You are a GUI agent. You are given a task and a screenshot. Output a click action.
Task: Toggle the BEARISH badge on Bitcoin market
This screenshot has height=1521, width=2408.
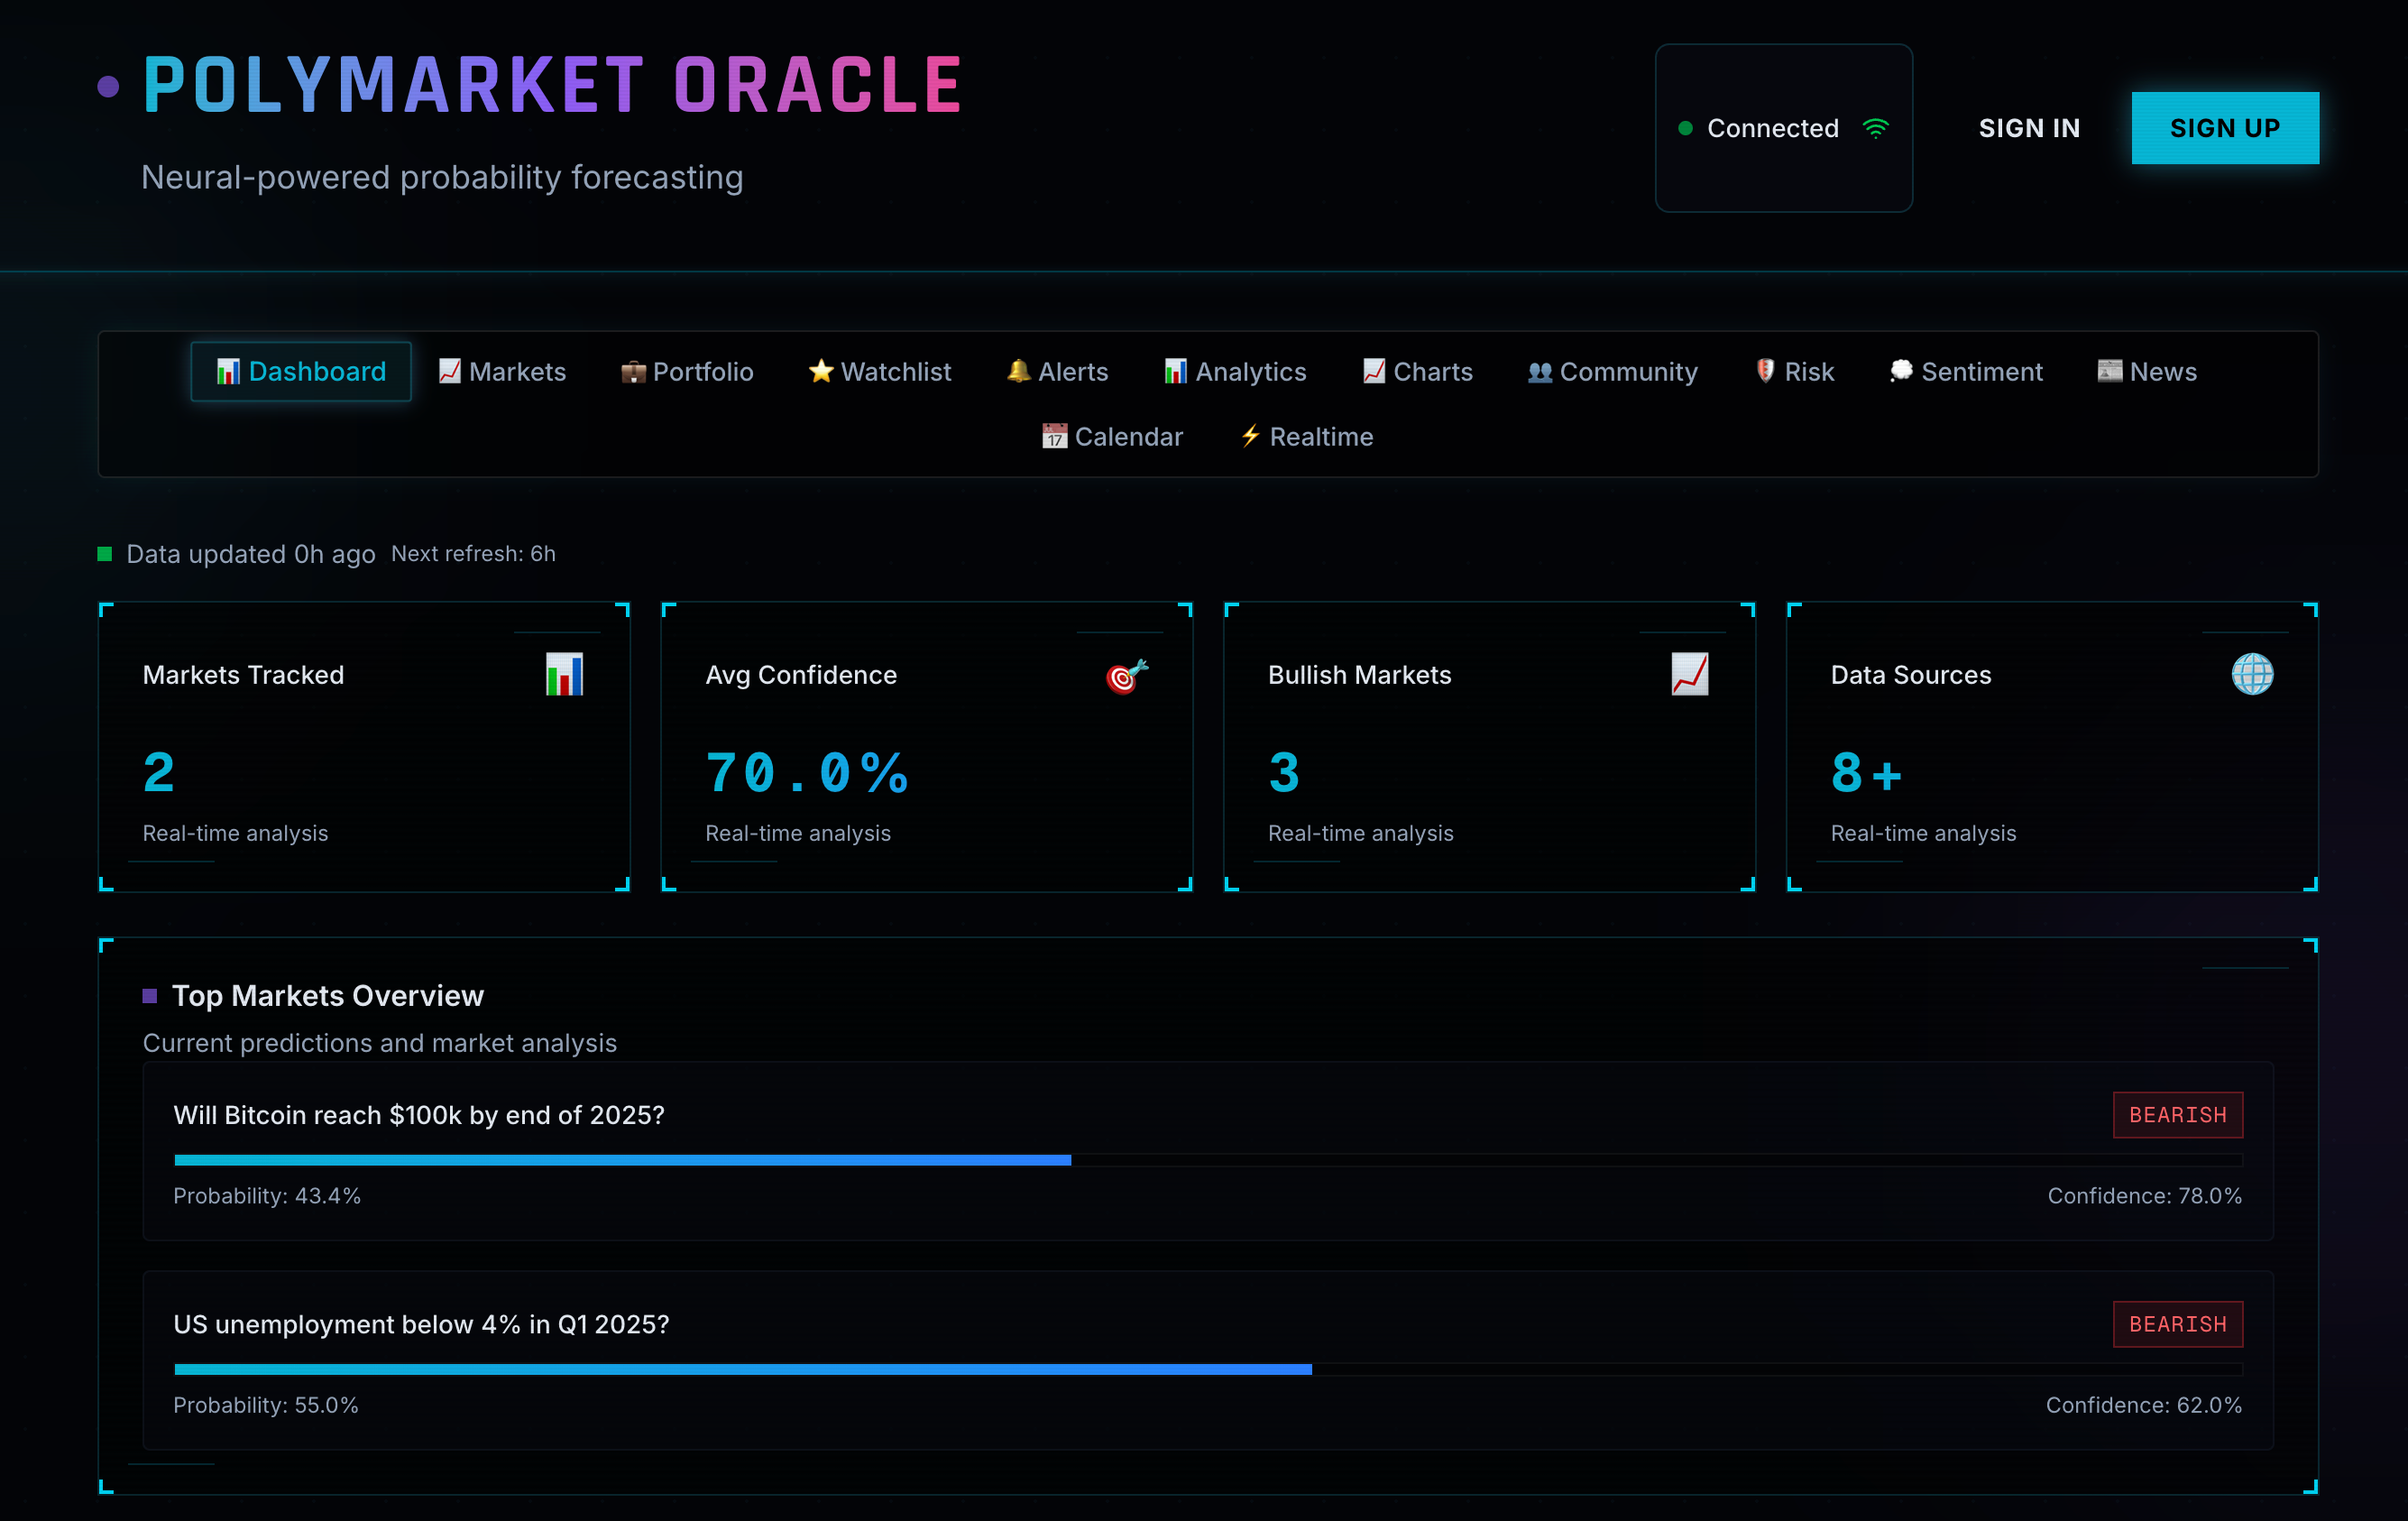[x=2178, y=1115]
